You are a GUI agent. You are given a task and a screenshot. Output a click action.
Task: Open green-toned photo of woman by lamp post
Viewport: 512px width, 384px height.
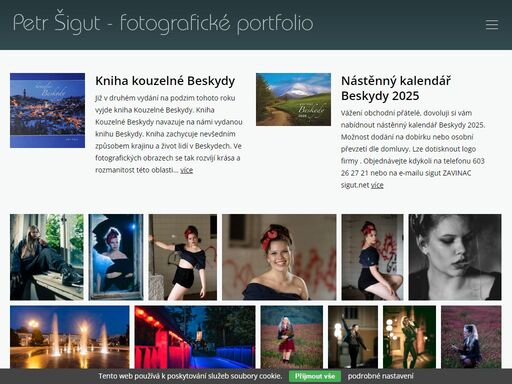click(x=409, y=337)
